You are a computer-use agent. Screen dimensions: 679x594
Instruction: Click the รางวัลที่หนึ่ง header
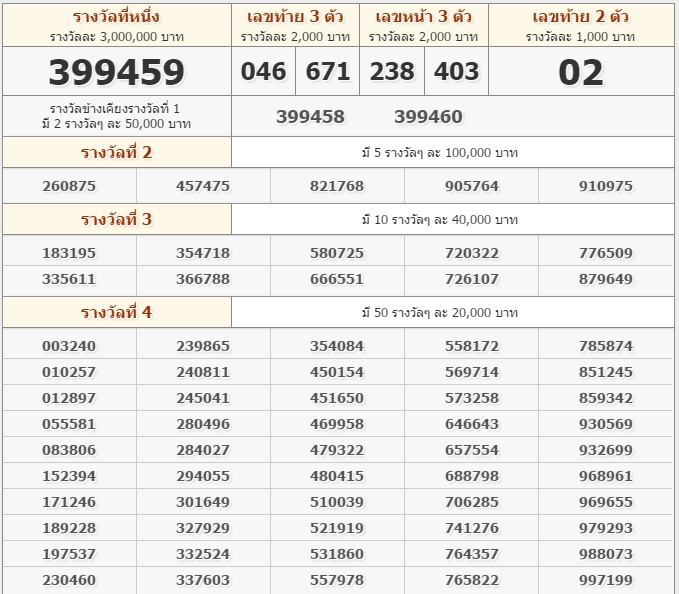[116, 17]
